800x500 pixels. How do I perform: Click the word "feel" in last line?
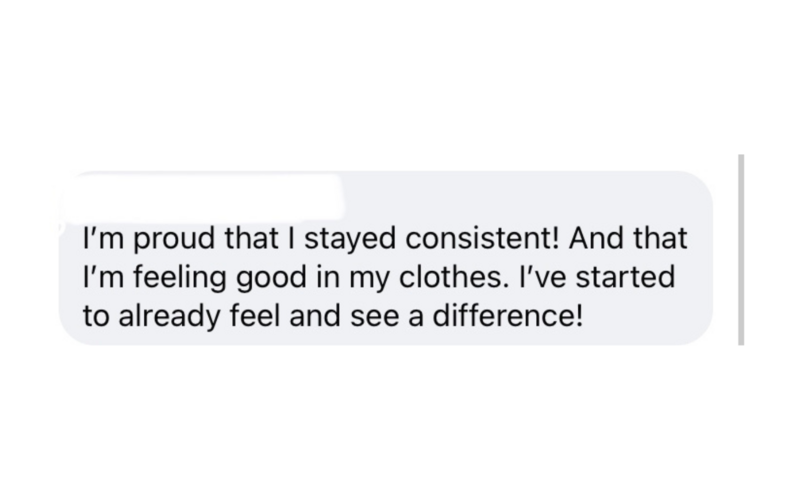(255, 316)
